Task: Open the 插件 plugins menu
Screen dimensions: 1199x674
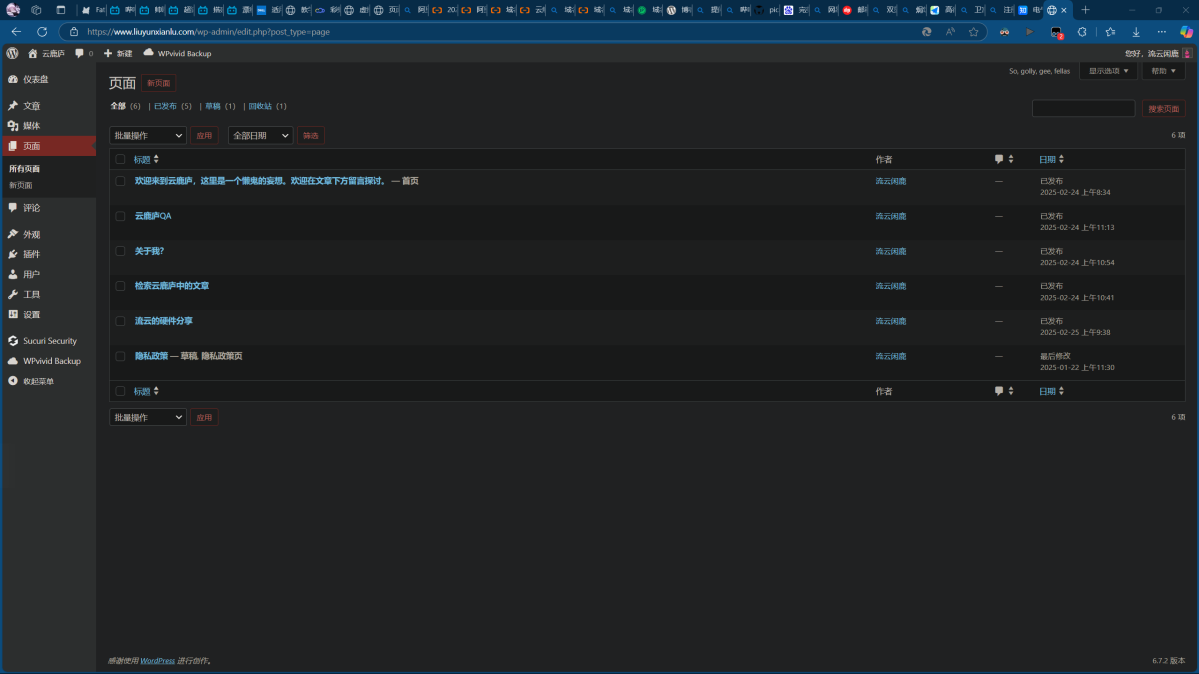Action: click(x=31, y=254)
